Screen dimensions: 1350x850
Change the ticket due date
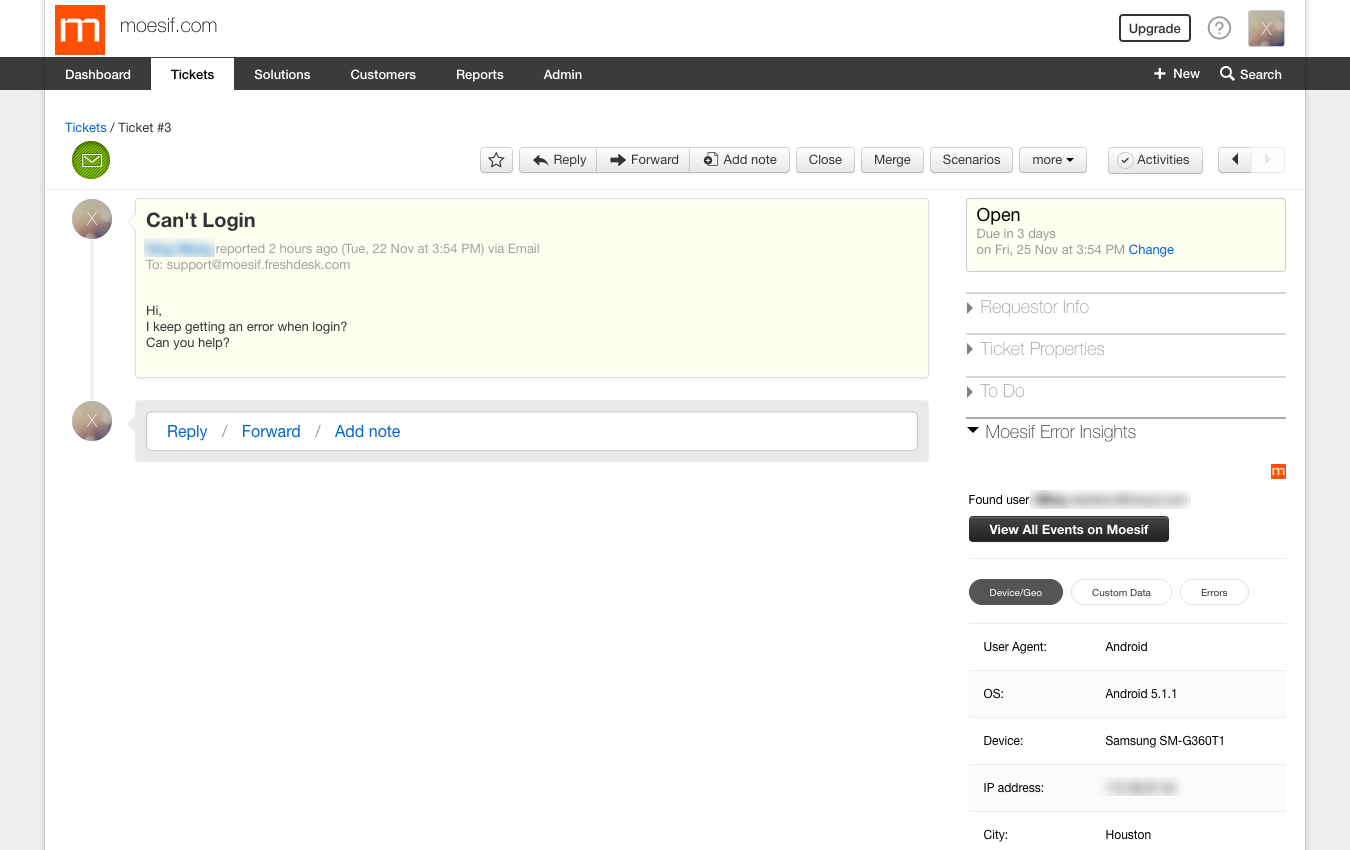coord(1150,249)
